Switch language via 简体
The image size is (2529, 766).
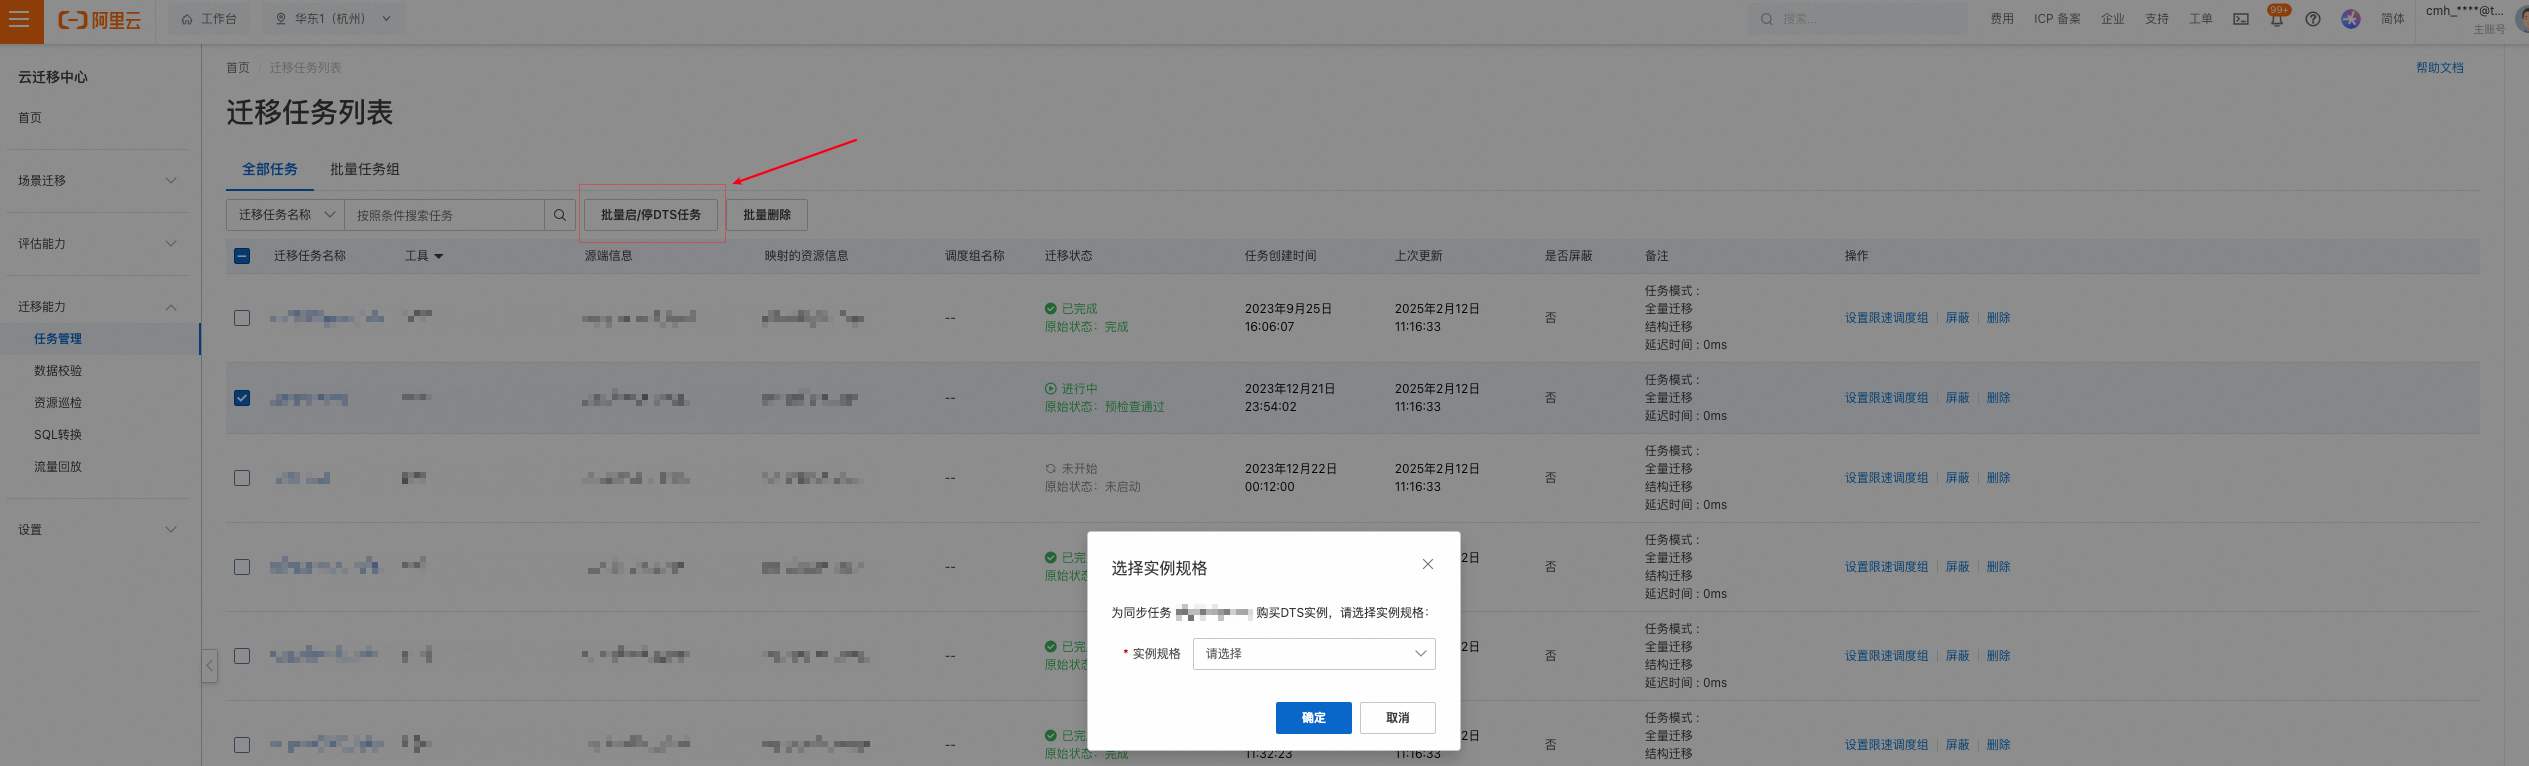(2393, 19)
